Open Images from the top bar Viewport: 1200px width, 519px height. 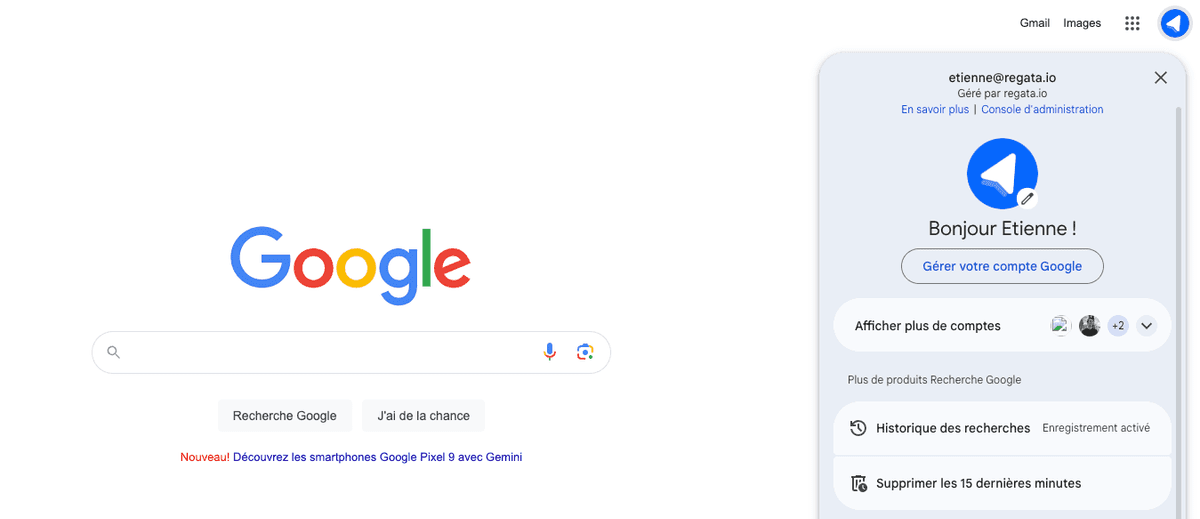coord(1082,23)
